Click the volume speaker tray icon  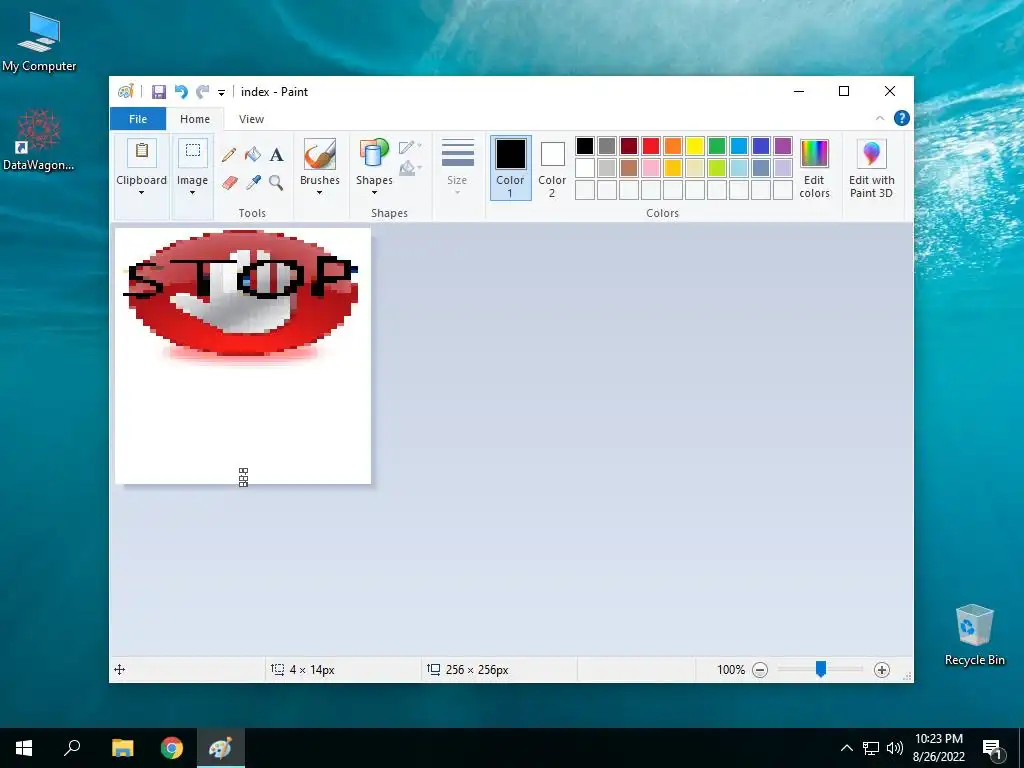tap(895, 748)
